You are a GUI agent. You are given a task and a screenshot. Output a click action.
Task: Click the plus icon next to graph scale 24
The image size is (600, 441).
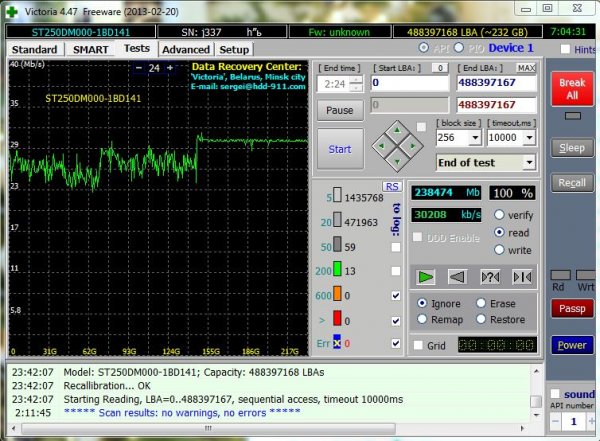point(170,68)
